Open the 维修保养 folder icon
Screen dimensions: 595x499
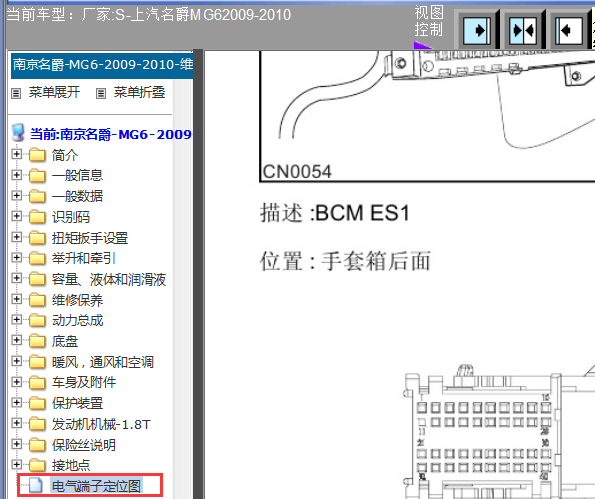(x=37, y=299)
